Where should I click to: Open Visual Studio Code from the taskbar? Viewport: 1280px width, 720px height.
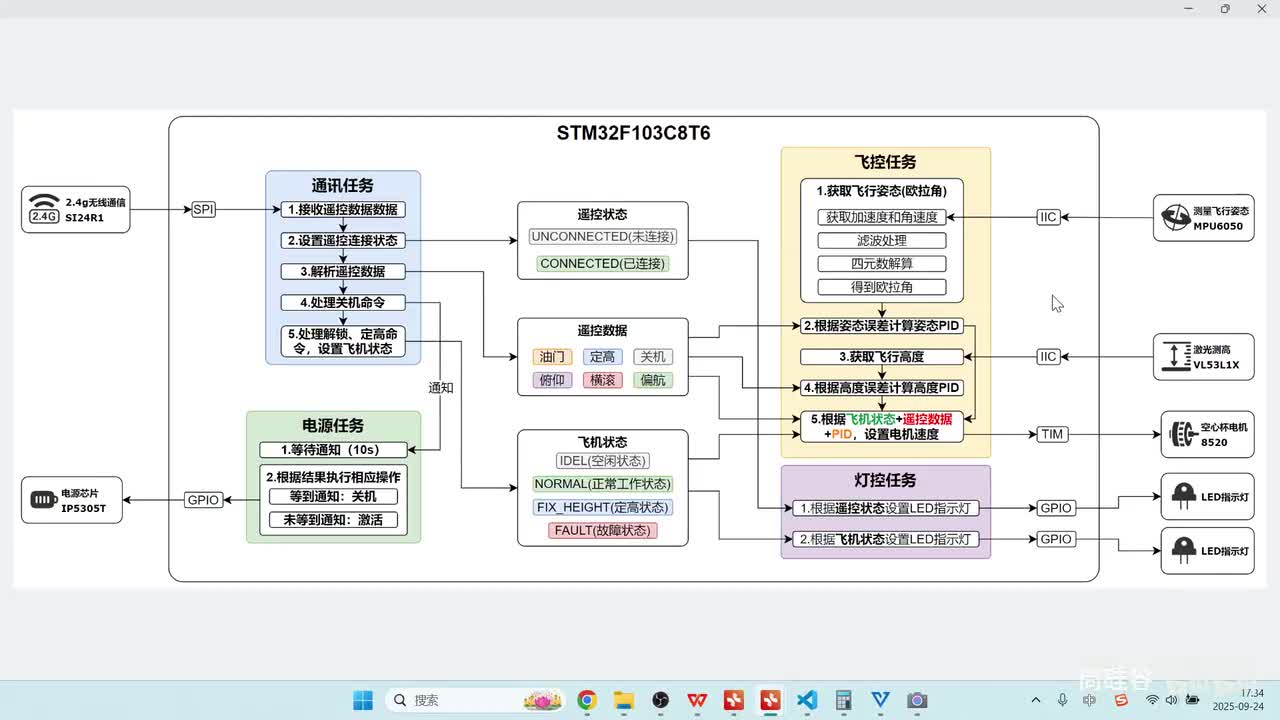coord(807,700)
